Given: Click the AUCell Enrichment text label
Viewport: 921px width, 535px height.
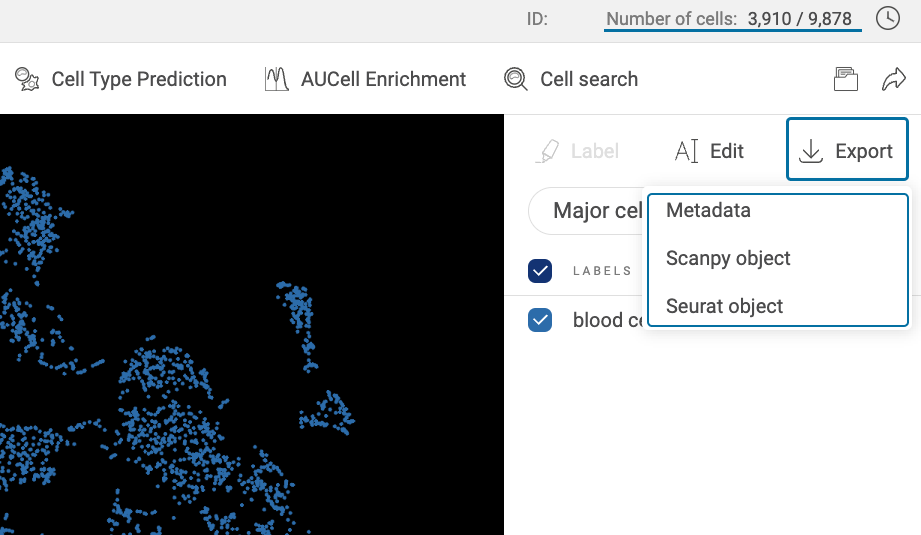Looking at the screenshot, I should coord(383,80).
